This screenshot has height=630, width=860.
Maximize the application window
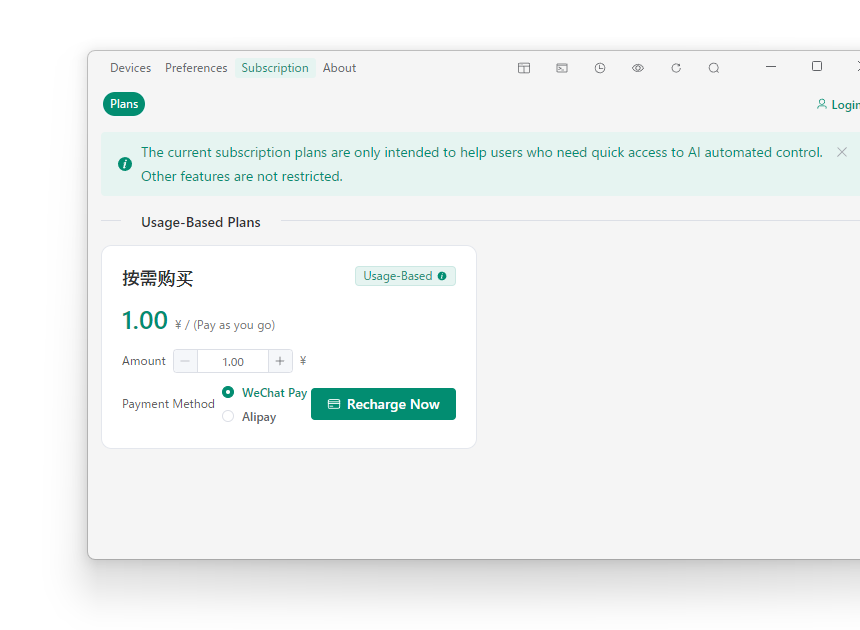point(817,66)
